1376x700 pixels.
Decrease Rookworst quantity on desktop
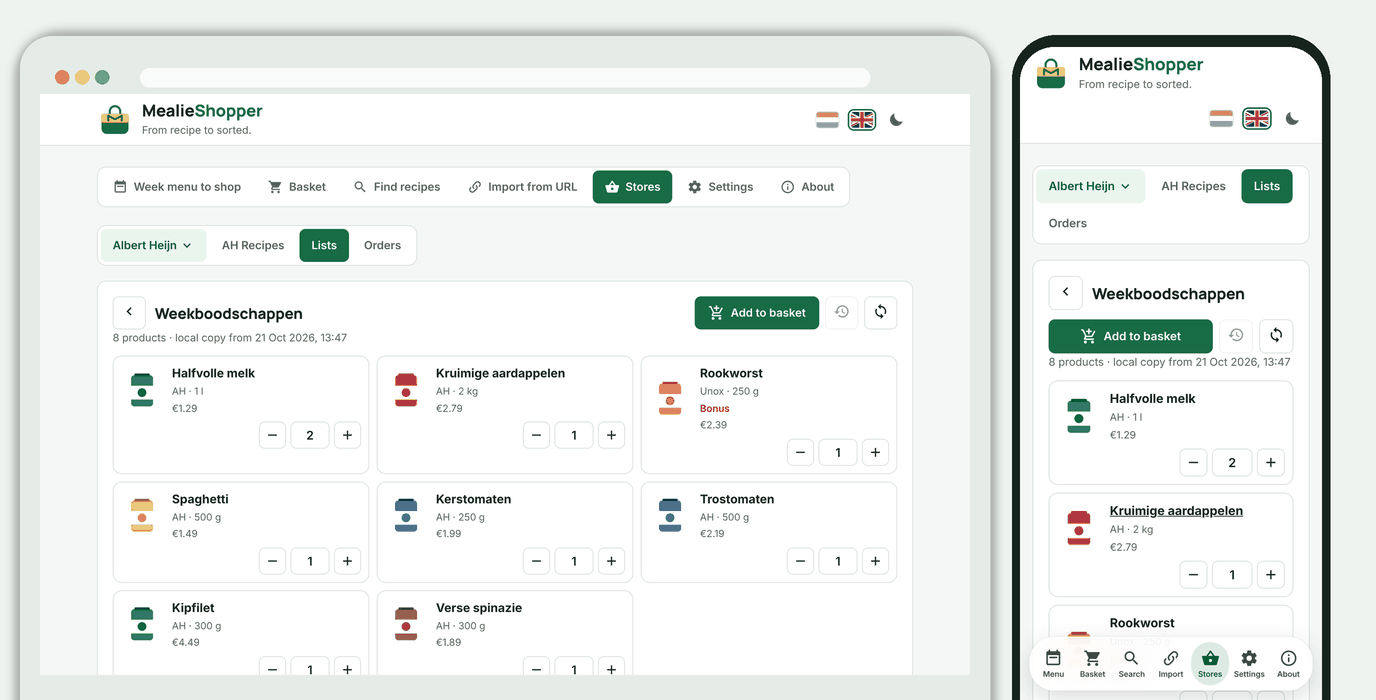[800, 452]
